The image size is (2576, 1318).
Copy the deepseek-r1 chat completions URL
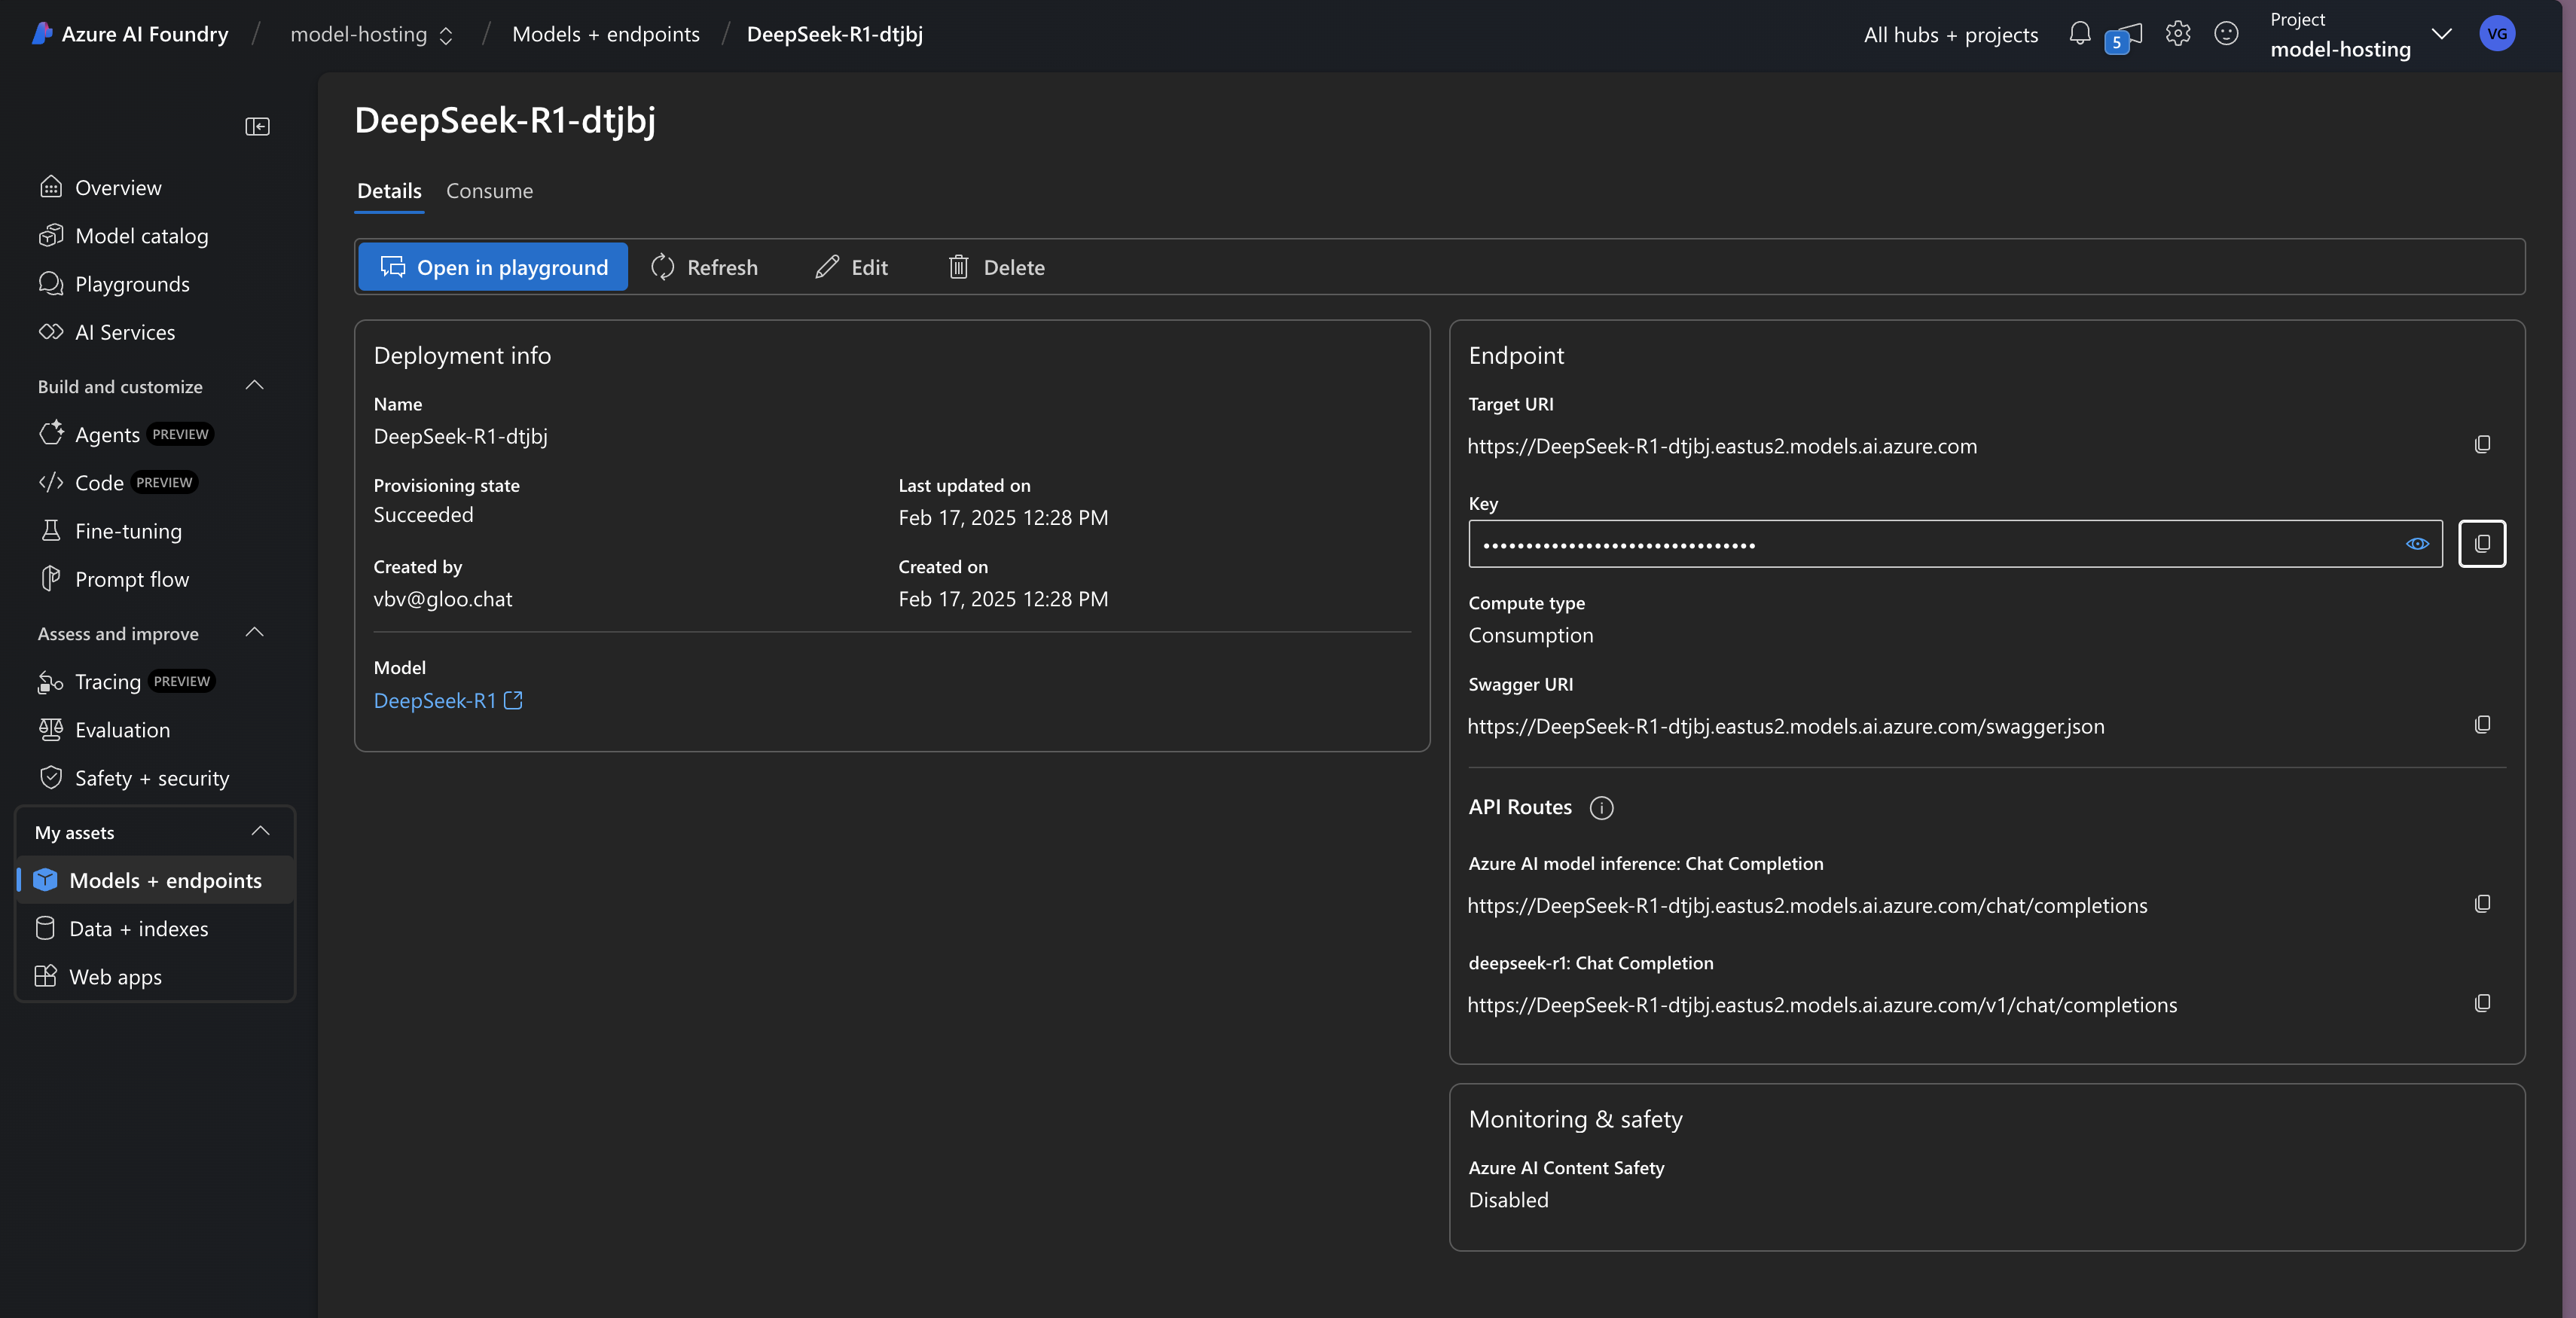pos(2483,1003)
